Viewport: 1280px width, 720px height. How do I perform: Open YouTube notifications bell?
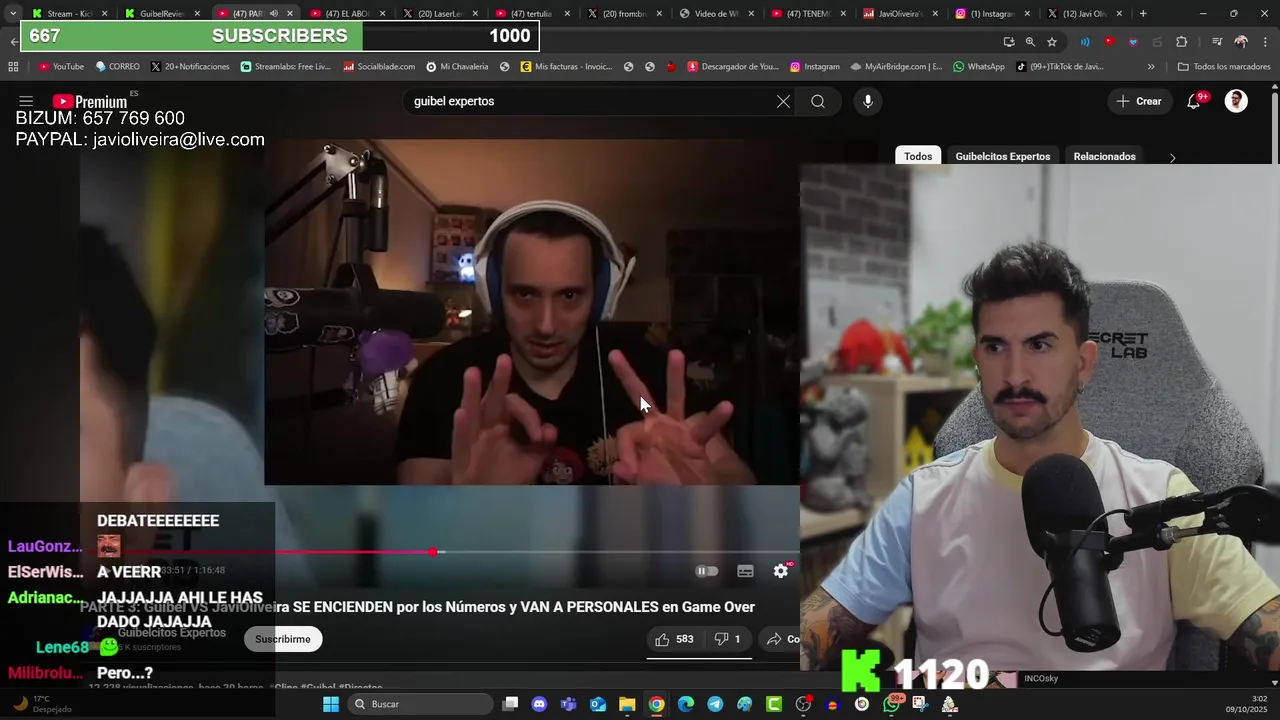pos(1194,101)
